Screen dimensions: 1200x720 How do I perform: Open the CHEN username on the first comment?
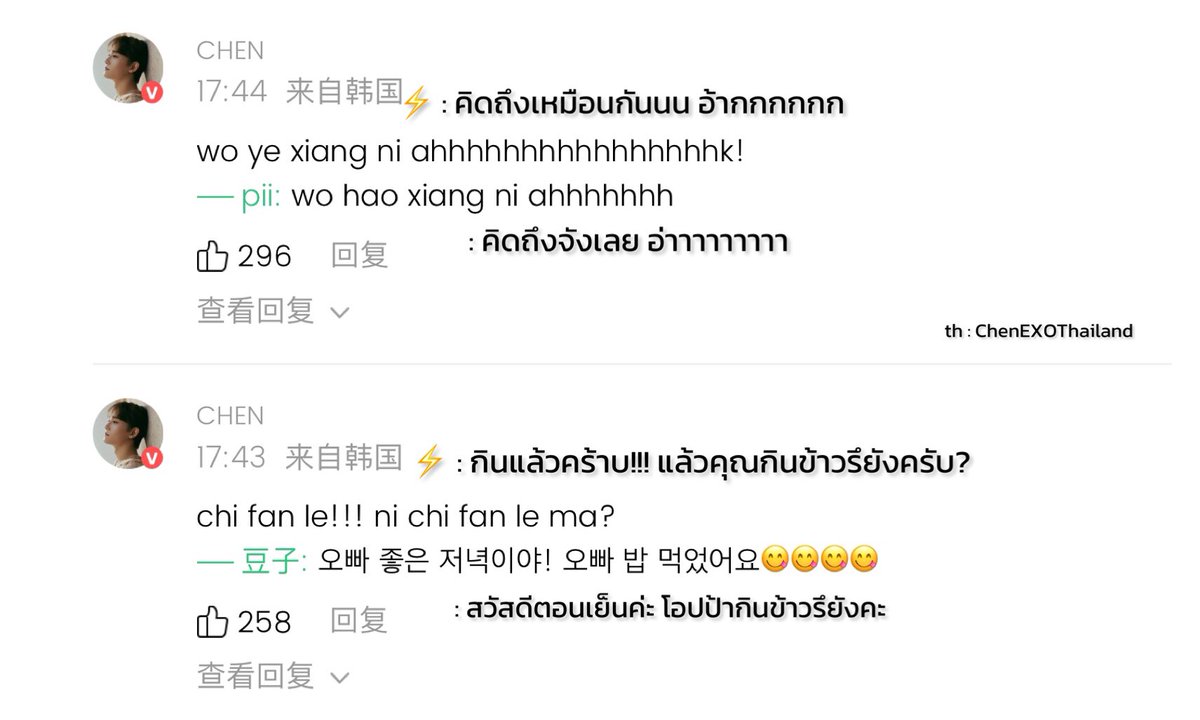231,51
